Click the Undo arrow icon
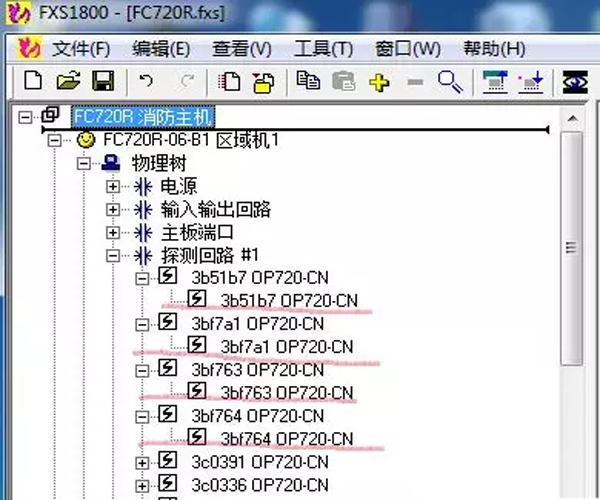This screenshot has width=600, height=500. pos(146,82)
